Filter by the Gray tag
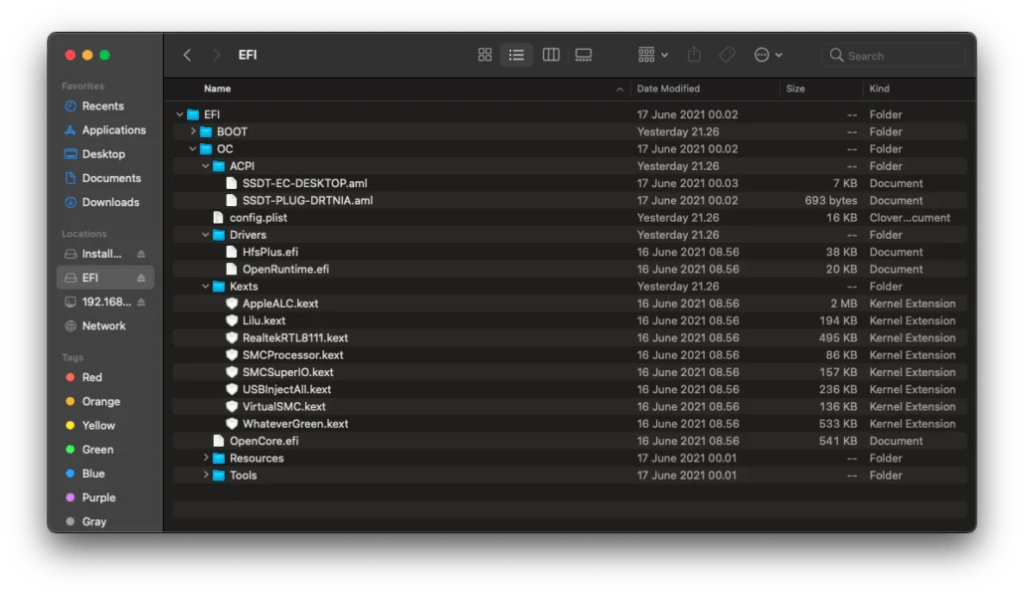1024x595 pixels. [x=86, y=522]
